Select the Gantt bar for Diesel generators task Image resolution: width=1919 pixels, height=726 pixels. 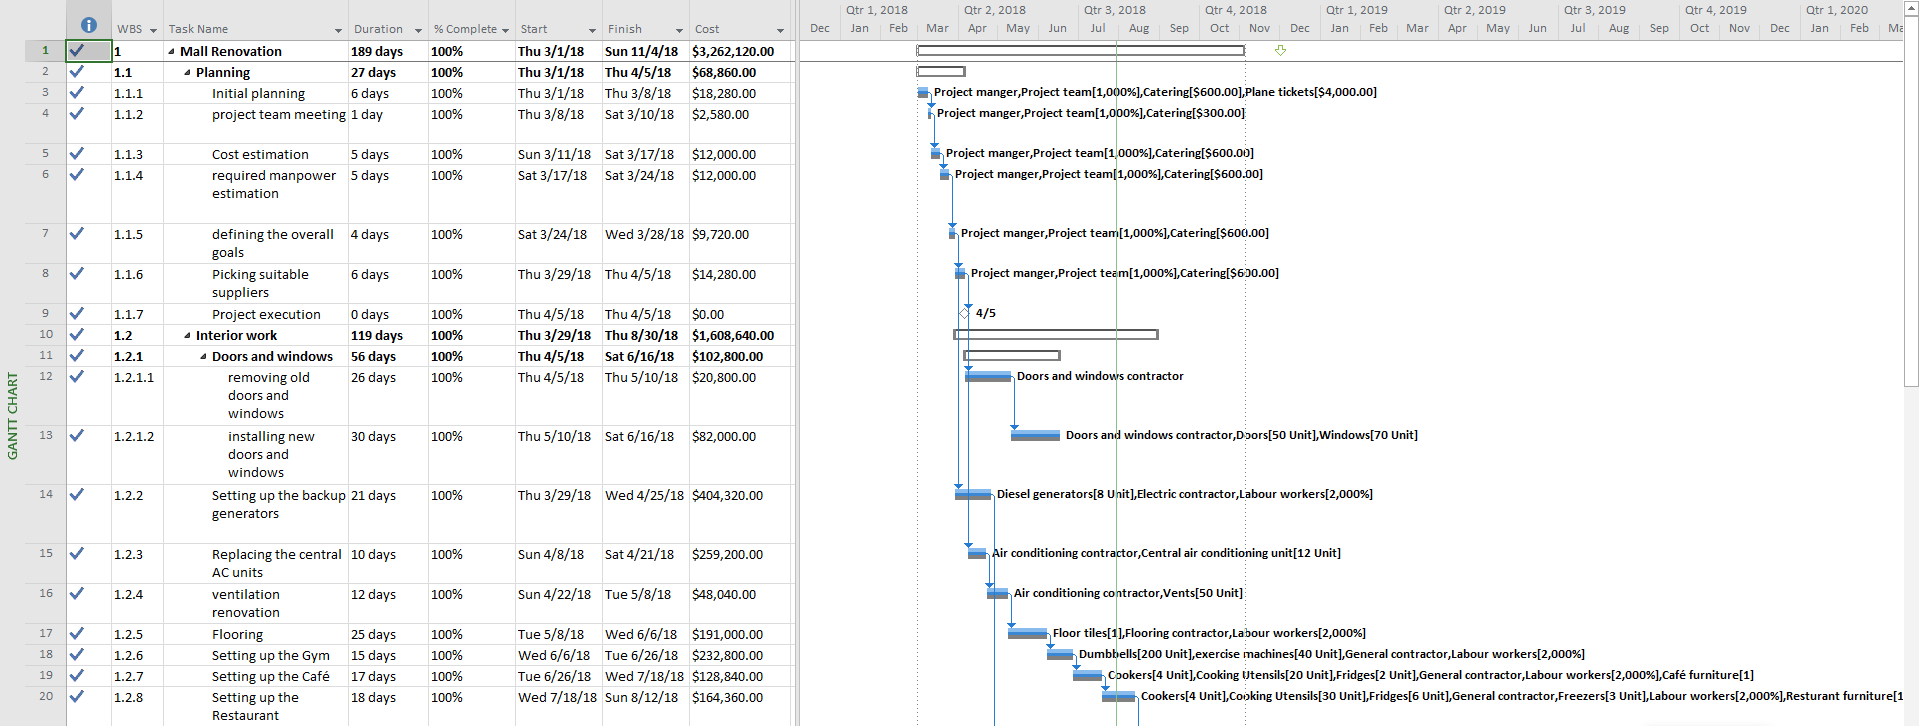coord(973,494)
